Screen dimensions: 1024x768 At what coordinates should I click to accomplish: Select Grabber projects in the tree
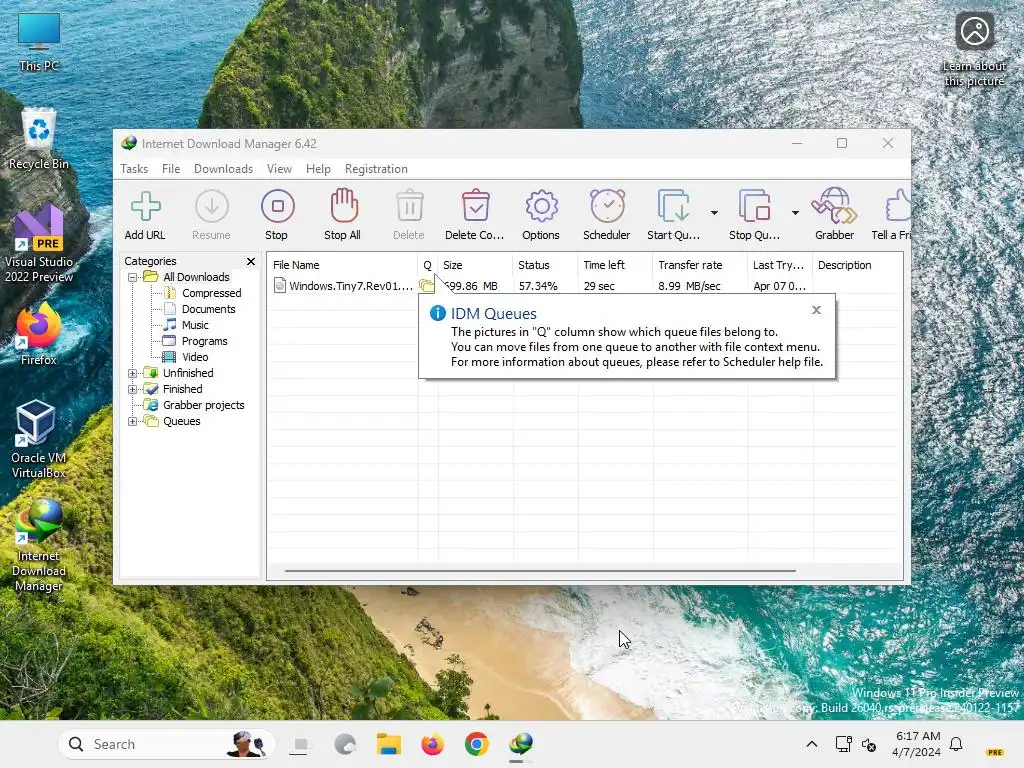(203, 405)
